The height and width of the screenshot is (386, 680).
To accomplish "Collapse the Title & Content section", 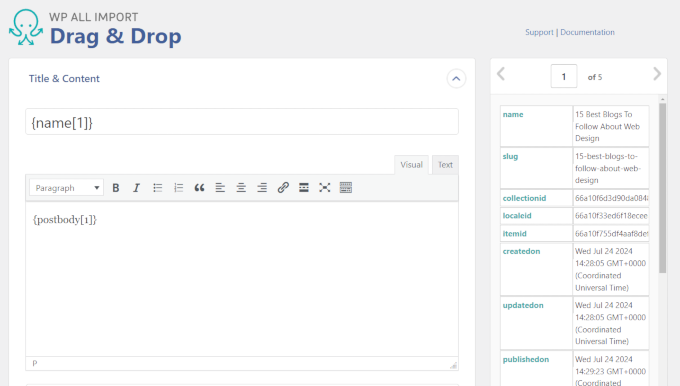I will [456, 79].
